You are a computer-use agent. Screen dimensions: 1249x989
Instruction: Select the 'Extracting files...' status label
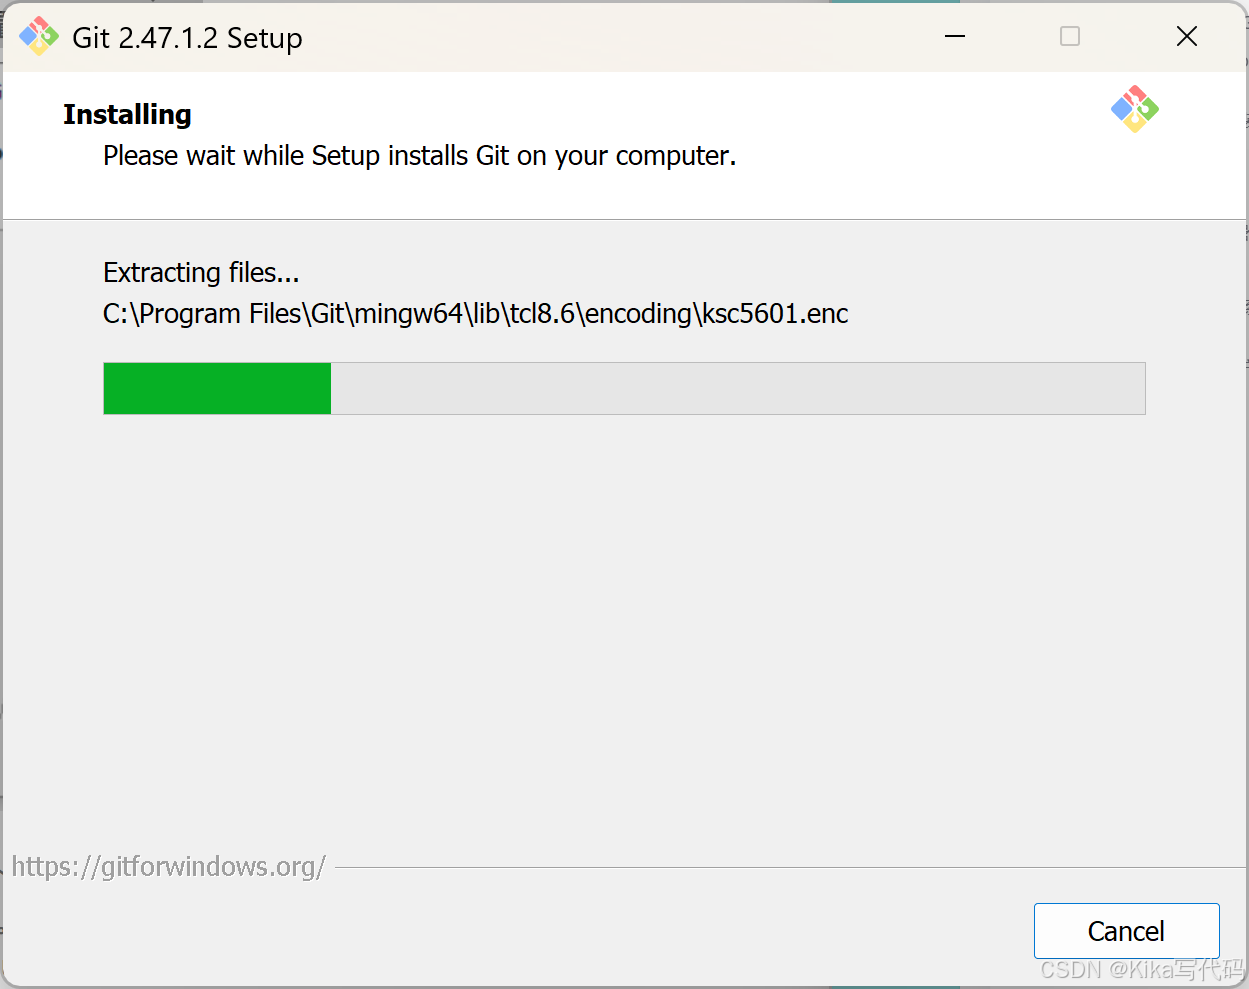click(x=201, y=272)
